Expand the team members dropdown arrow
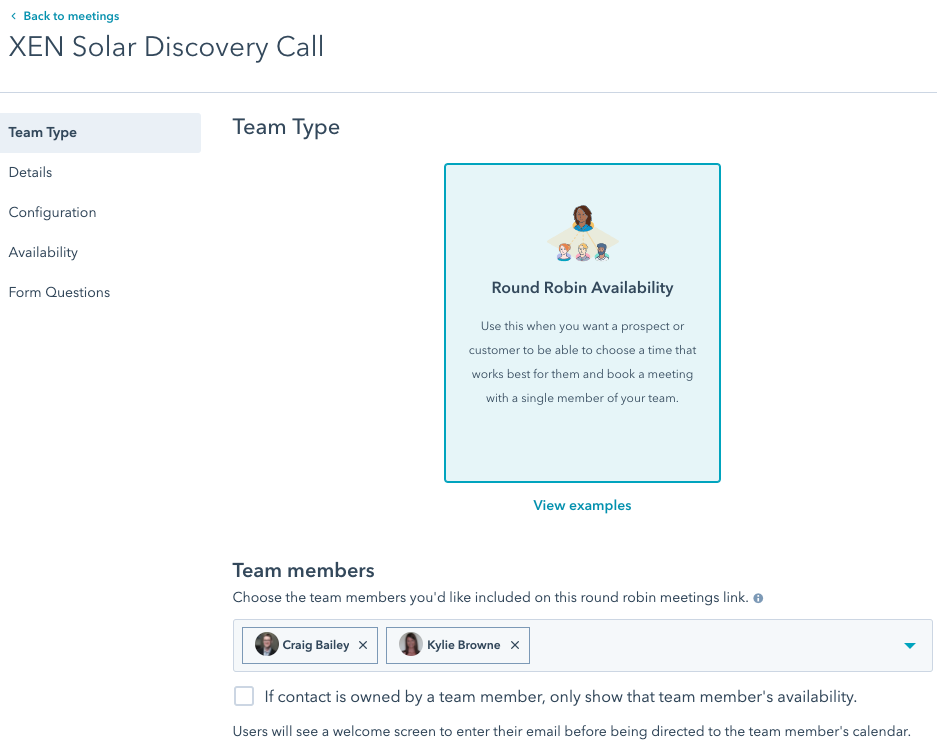The width and height of the screenshot is (937, 740). 909,646
